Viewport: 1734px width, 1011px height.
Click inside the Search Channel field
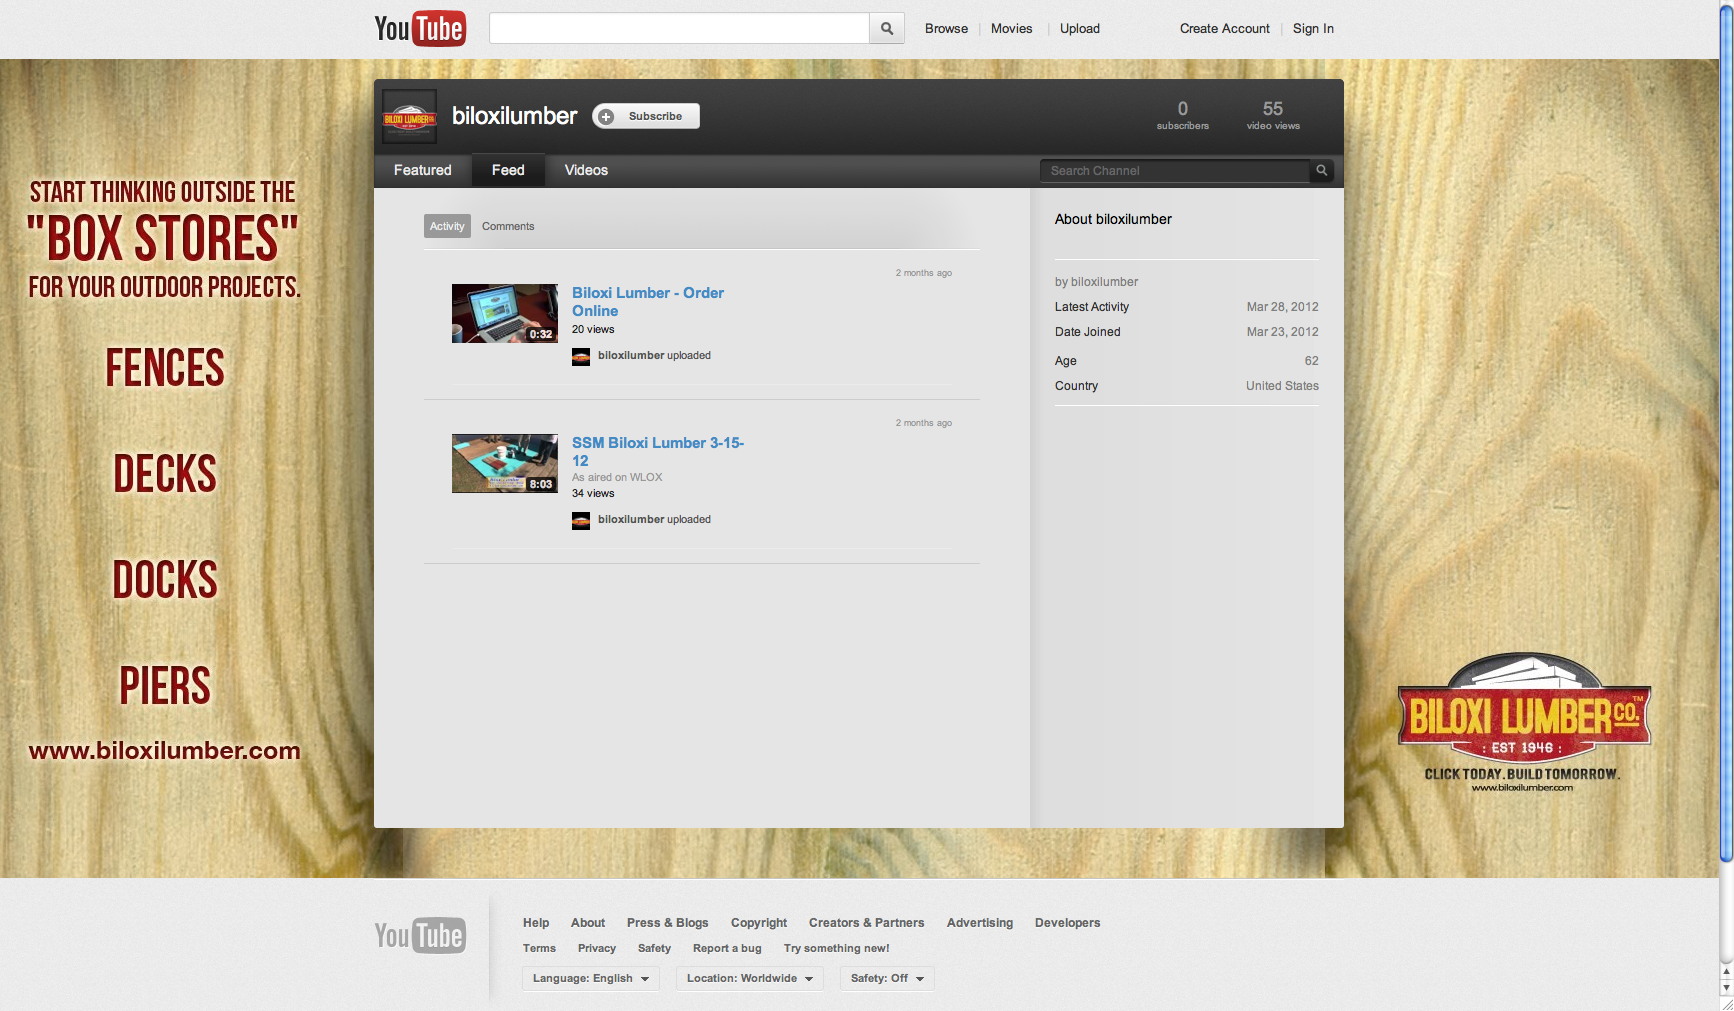click(1175, 171)
